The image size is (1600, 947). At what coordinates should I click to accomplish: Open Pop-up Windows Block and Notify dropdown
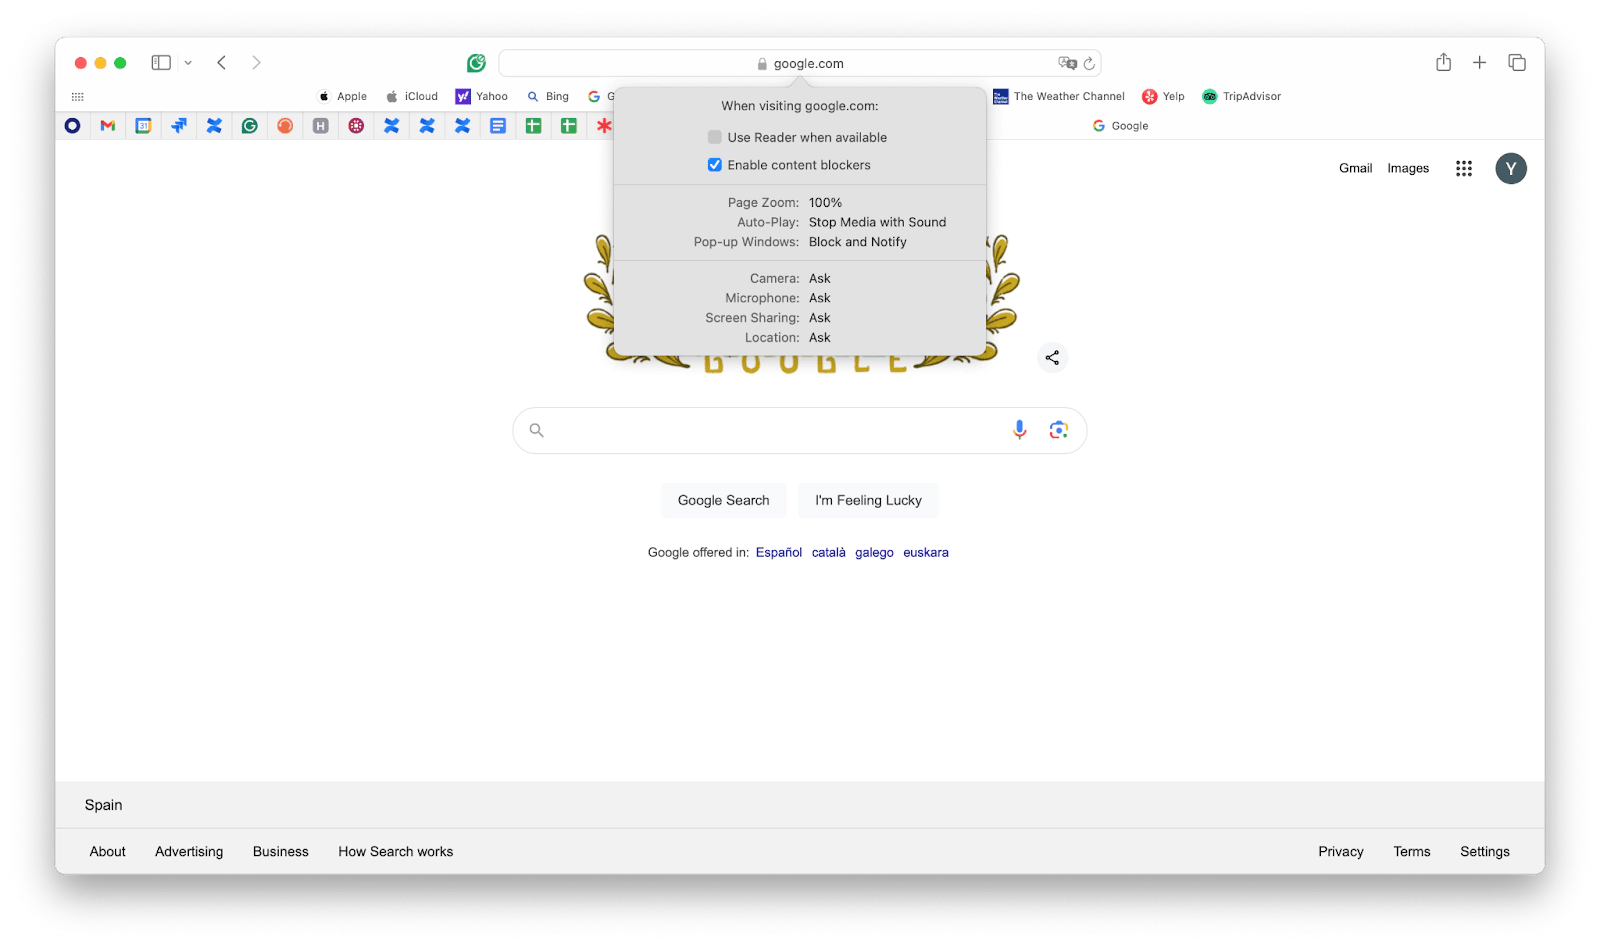coord(857,242)
